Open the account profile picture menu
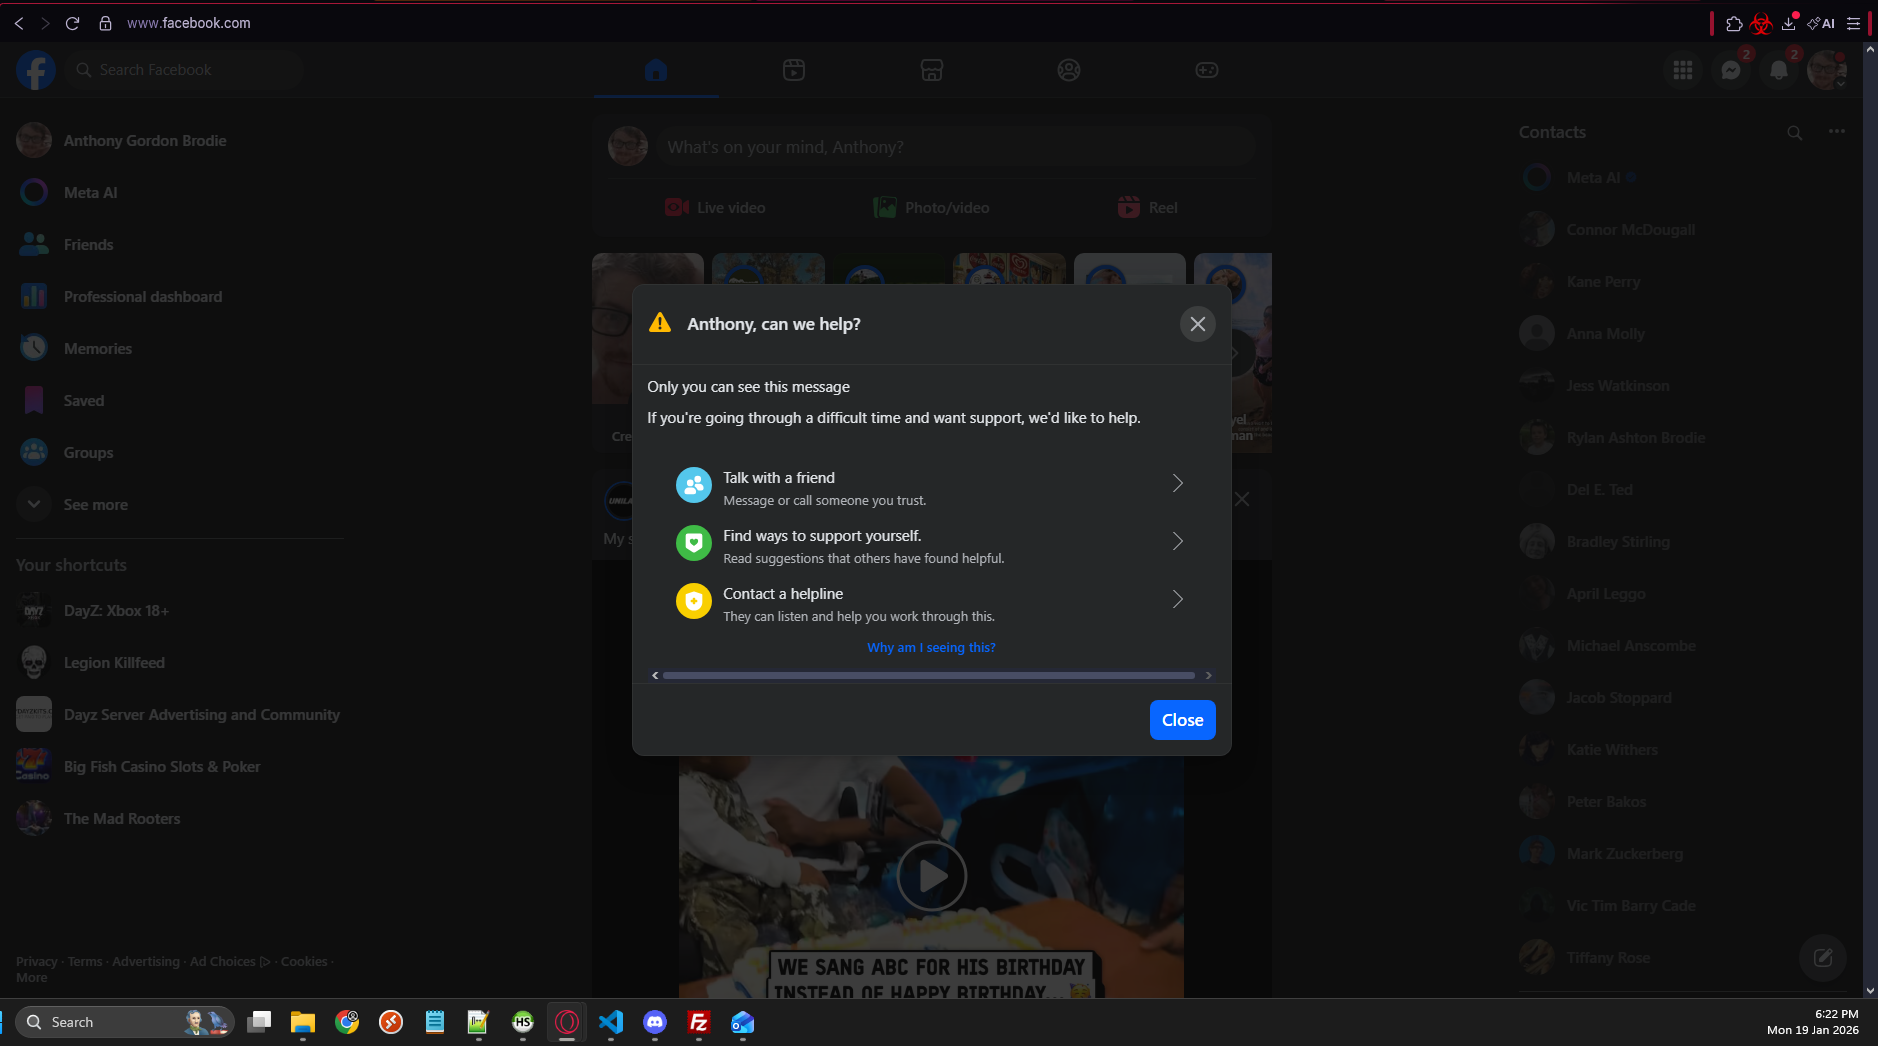This screenshot has height=1046, width=1878. point(1827,70)
